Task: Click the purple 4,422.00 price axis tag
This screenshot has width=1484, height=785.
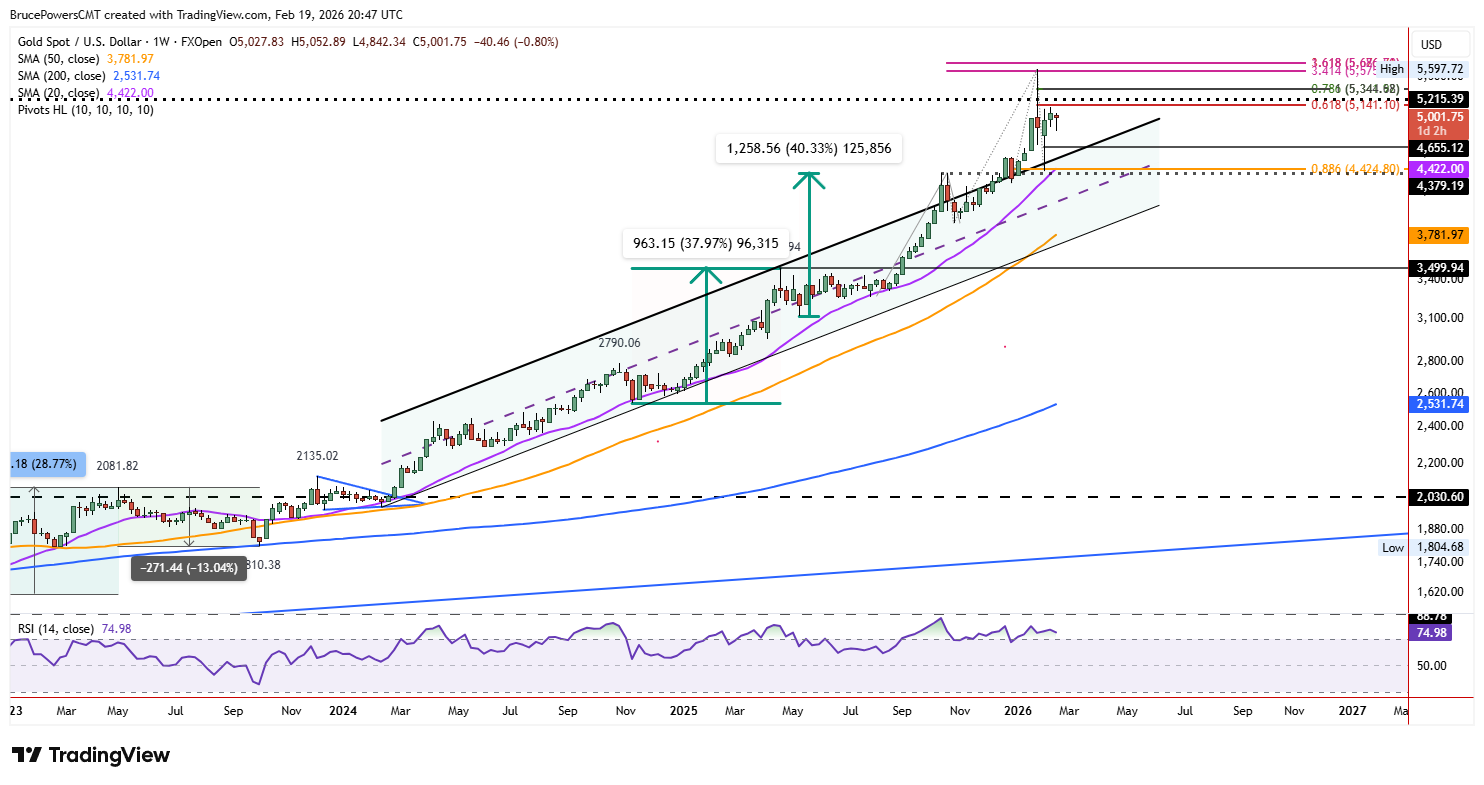Action: point(1440,169)
